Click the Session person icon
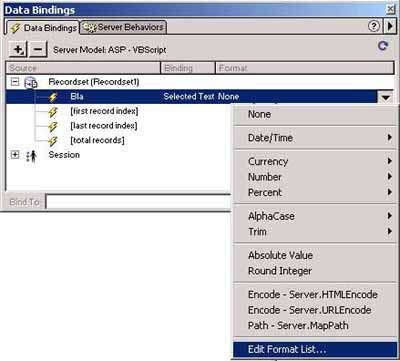 click(31, 156)
